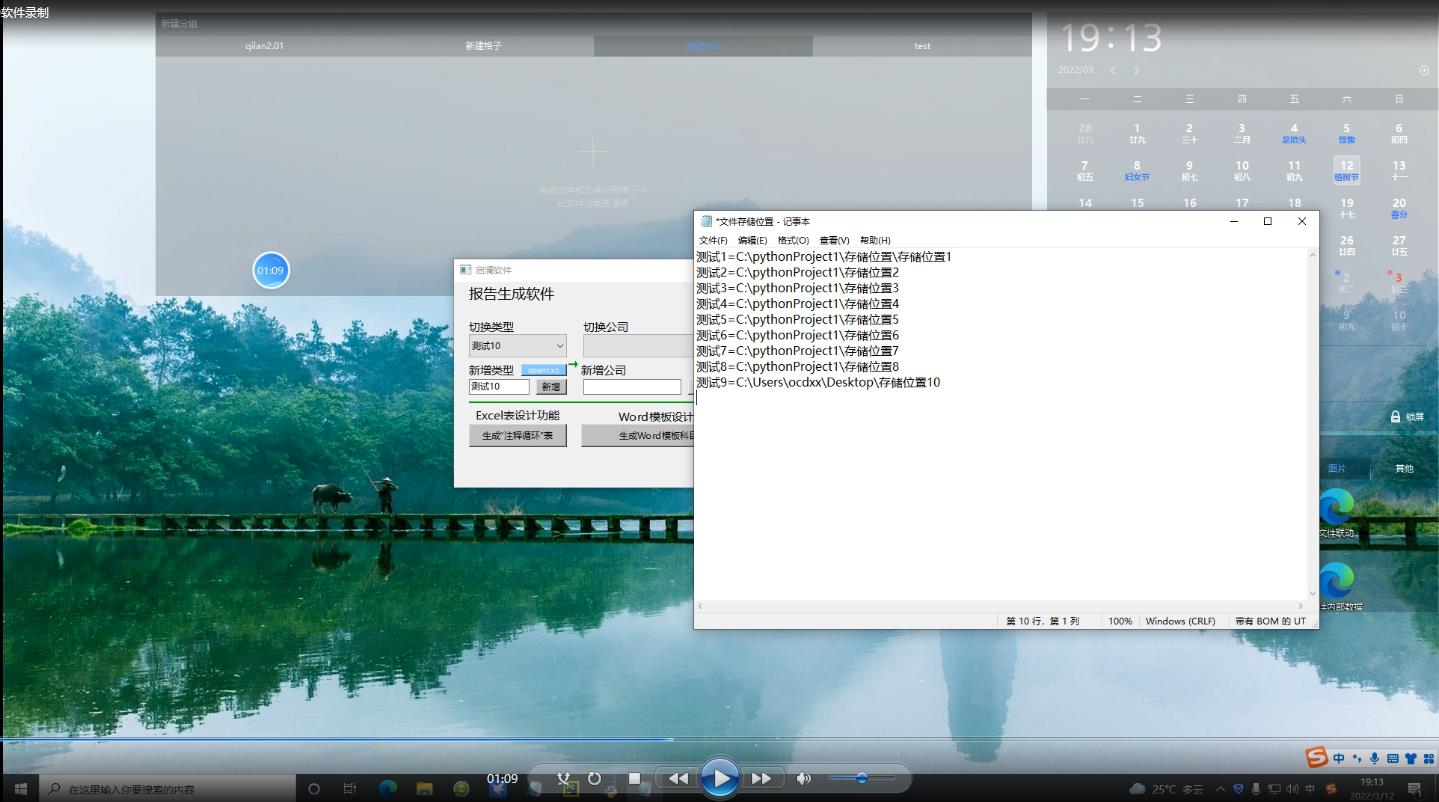
Task: Click the 新增公司 text input field
Action: [x=631, y=387]
